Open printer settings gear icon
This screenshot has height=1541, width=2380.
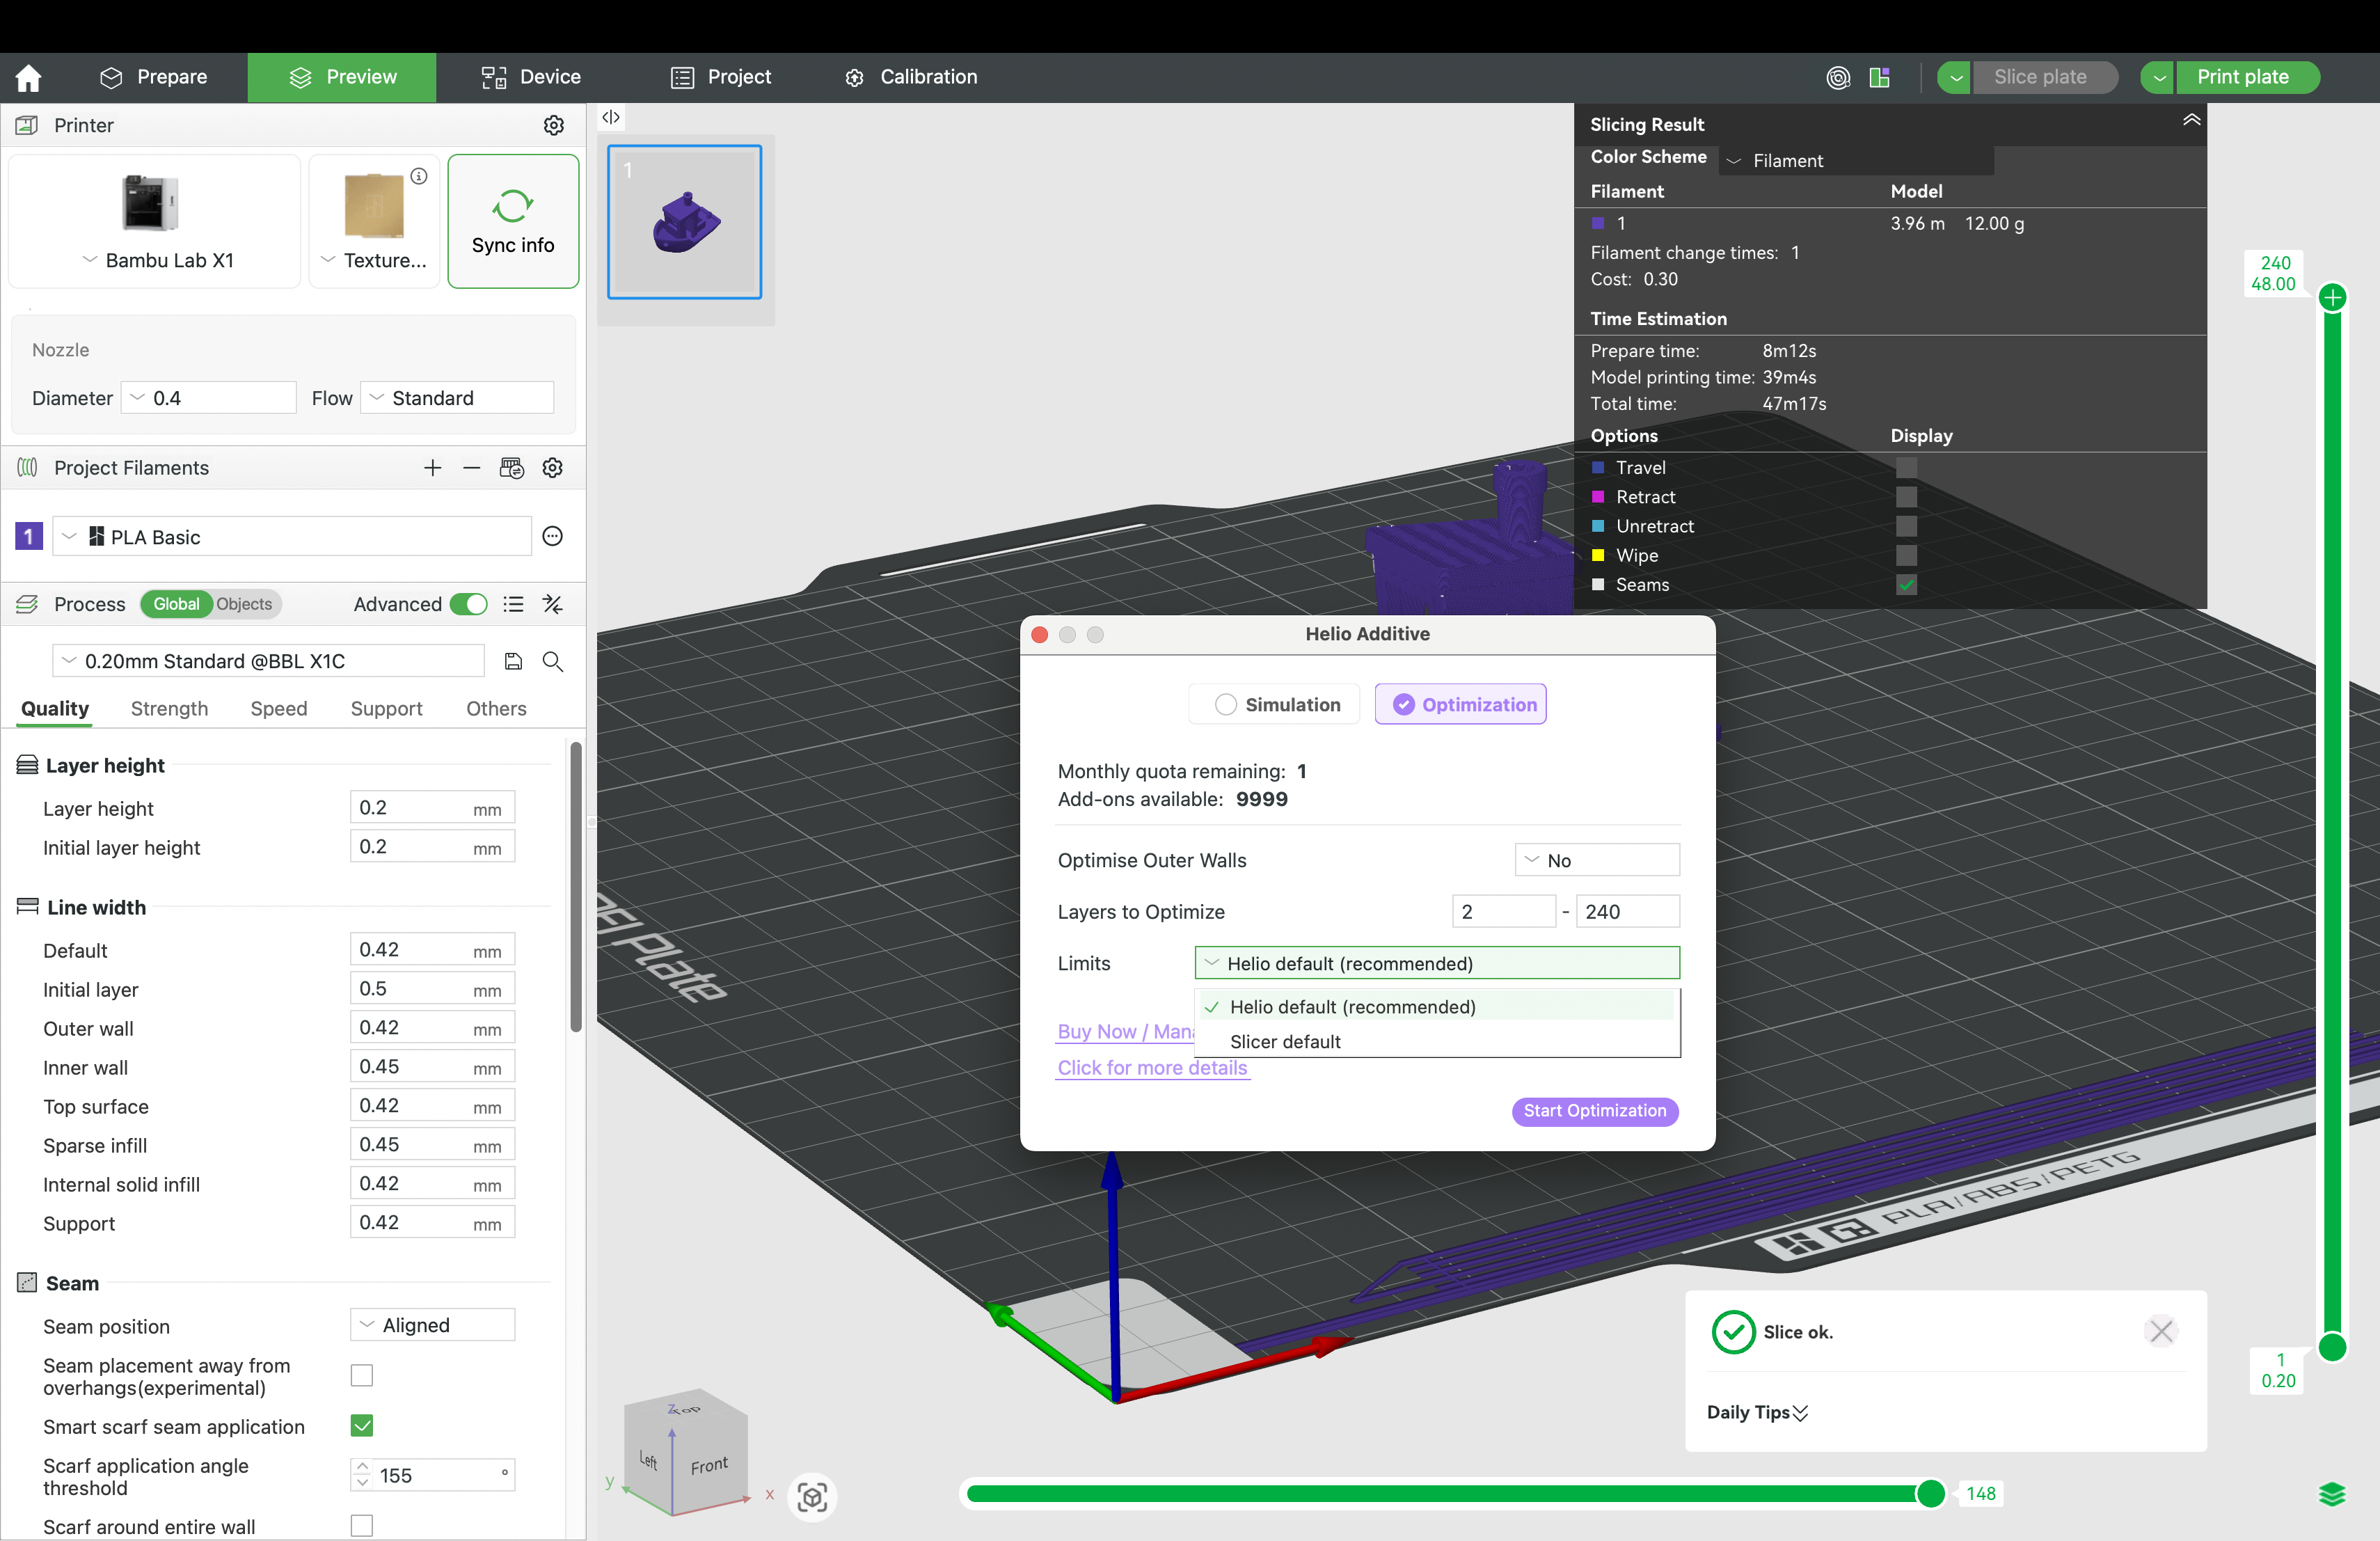(553, 125)
